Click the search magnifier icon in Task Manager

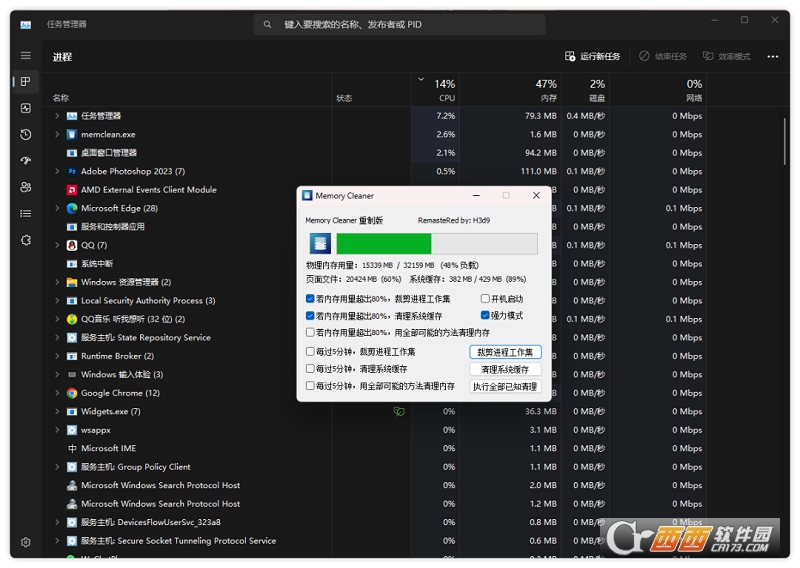coord(267,24)
